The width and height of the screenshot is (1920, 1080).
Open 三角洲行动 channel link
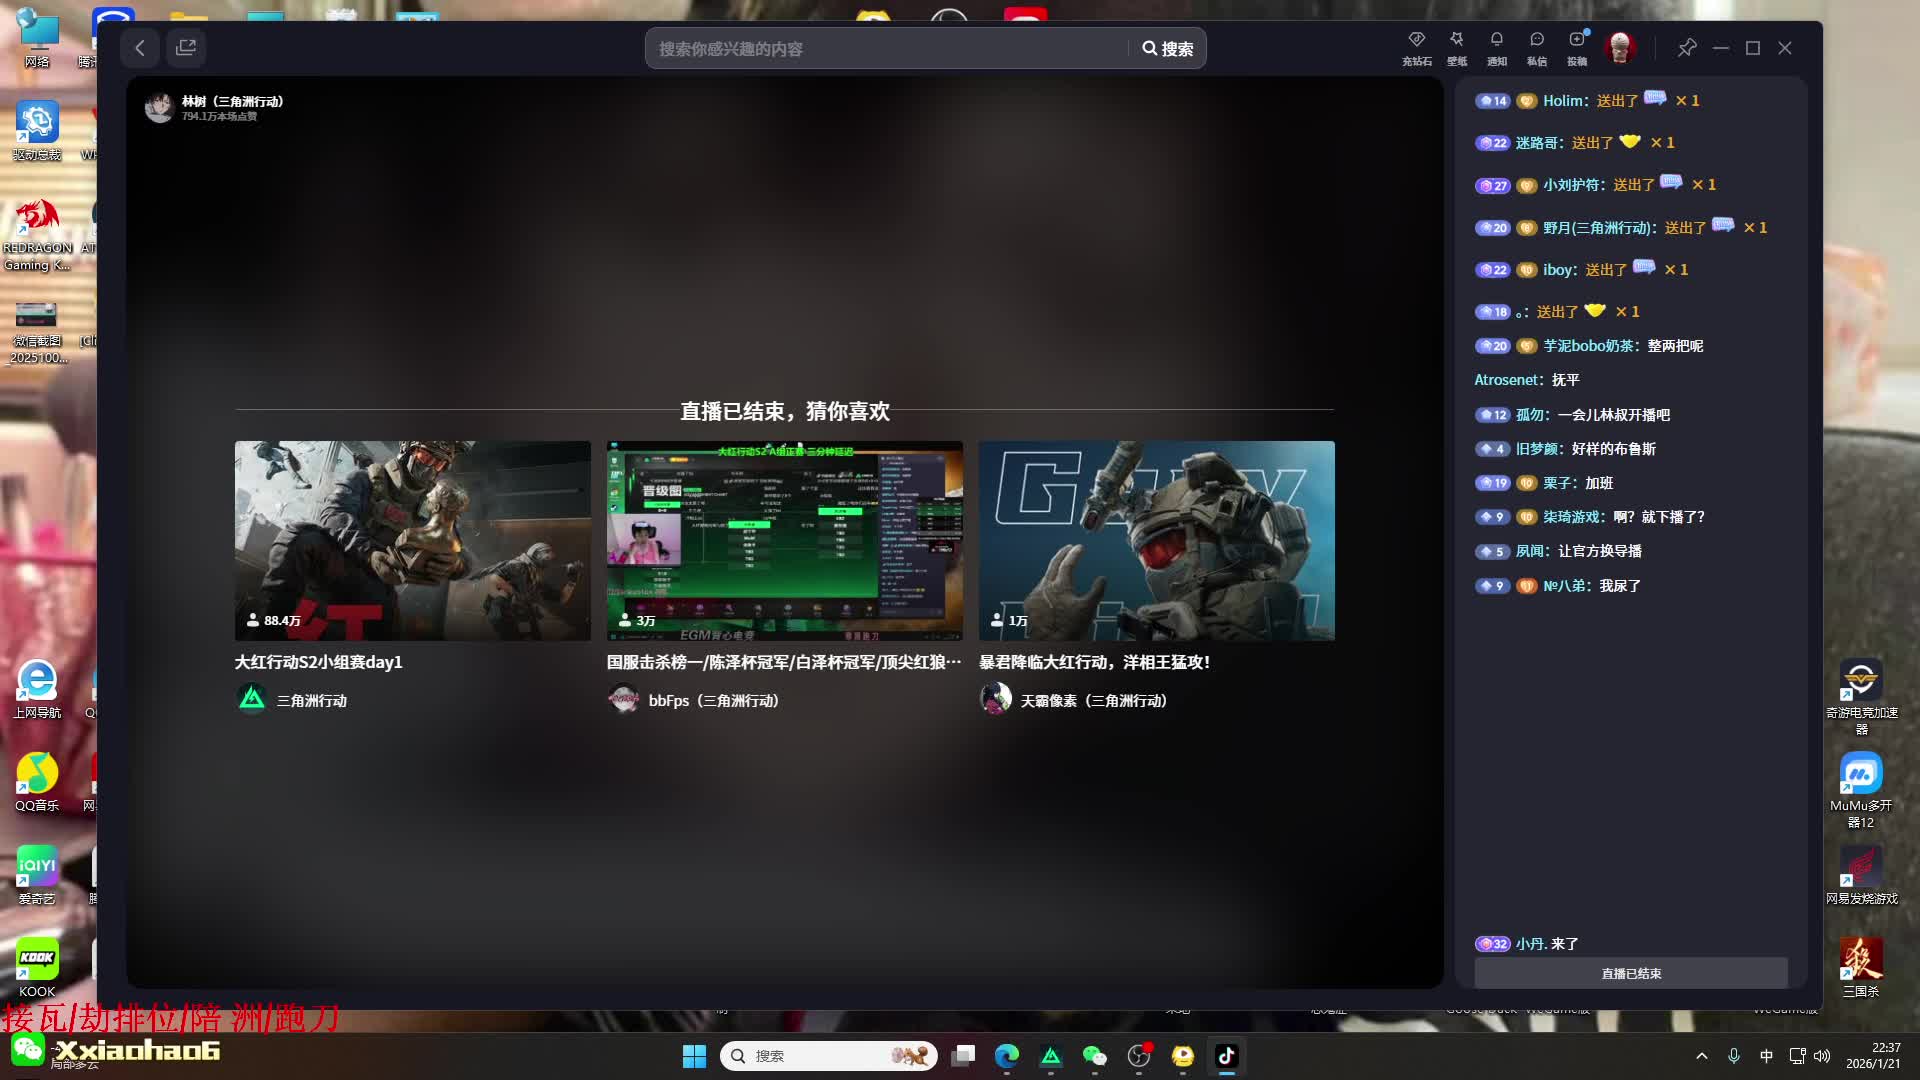click(x=311, y=700)
